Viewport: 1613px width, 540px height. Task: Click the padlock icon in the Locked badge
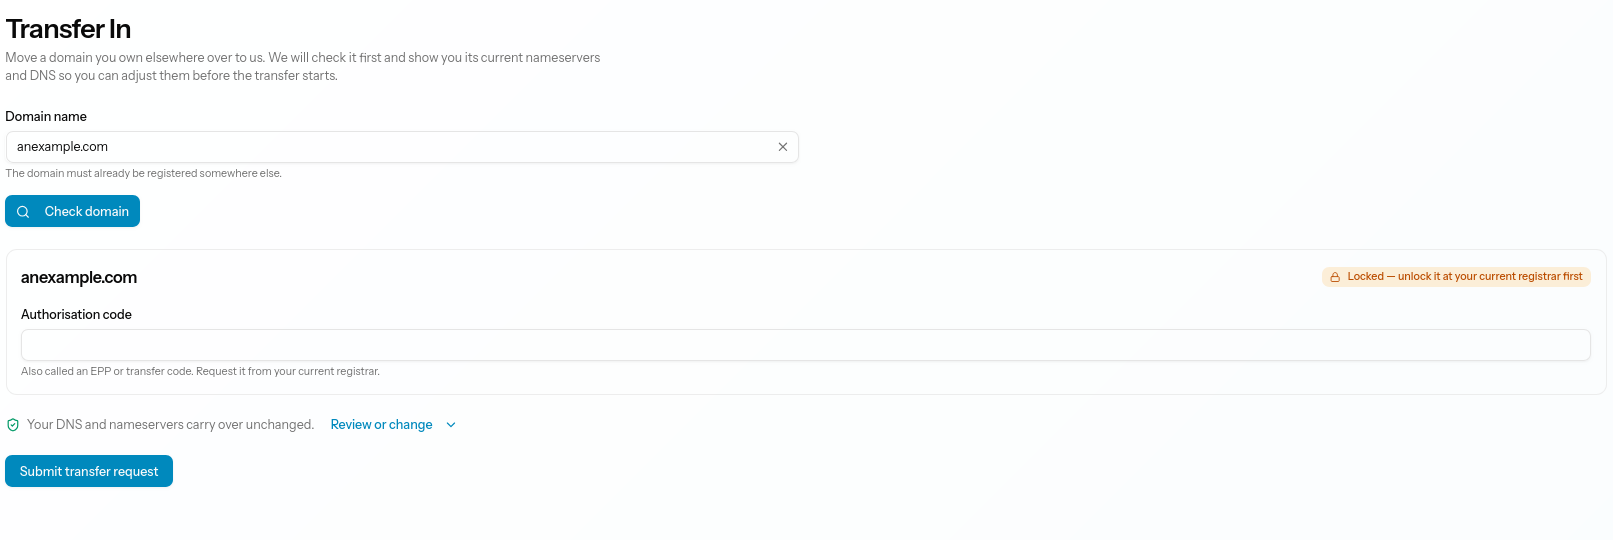(1335, 277)
